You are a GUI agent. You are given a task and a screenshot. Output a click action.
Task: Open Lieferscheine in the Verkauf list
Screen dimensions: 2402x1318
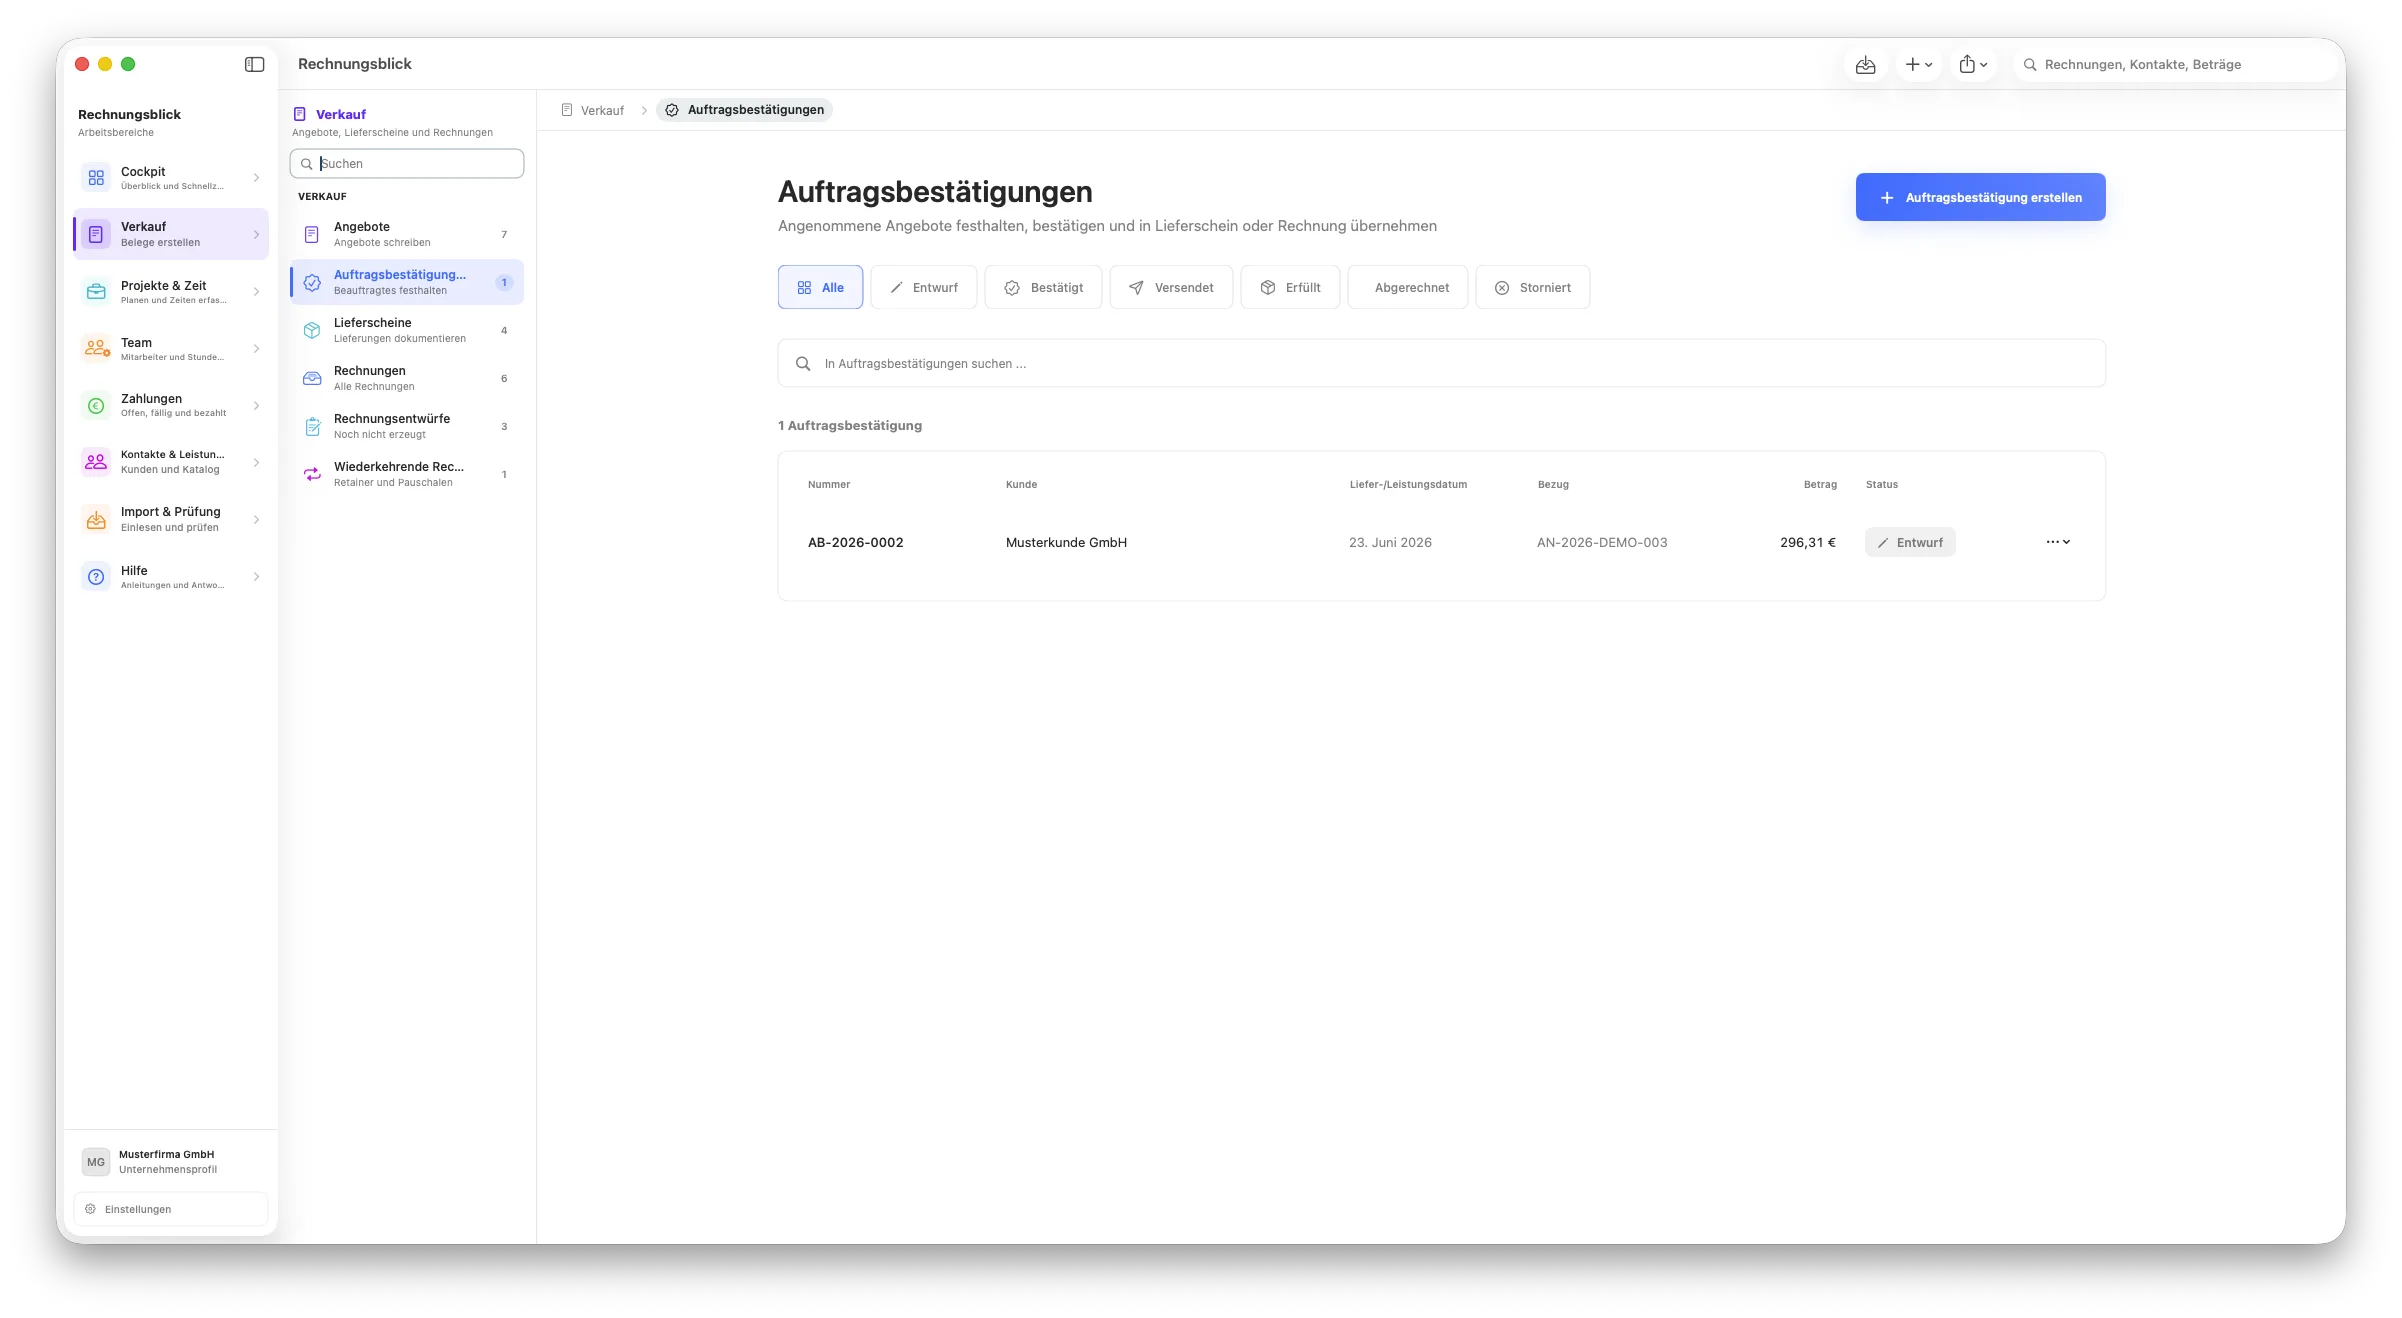(x=407, y=331)
